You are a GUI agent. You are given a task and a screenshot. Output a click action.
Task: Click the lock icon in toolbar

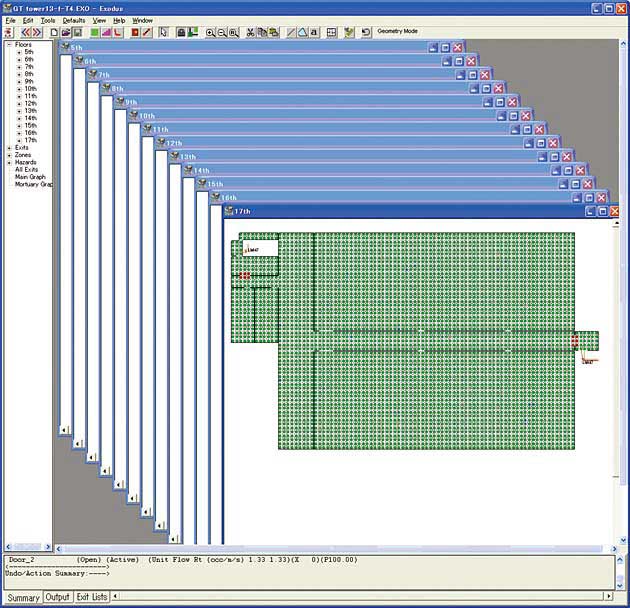coord(181,33)
